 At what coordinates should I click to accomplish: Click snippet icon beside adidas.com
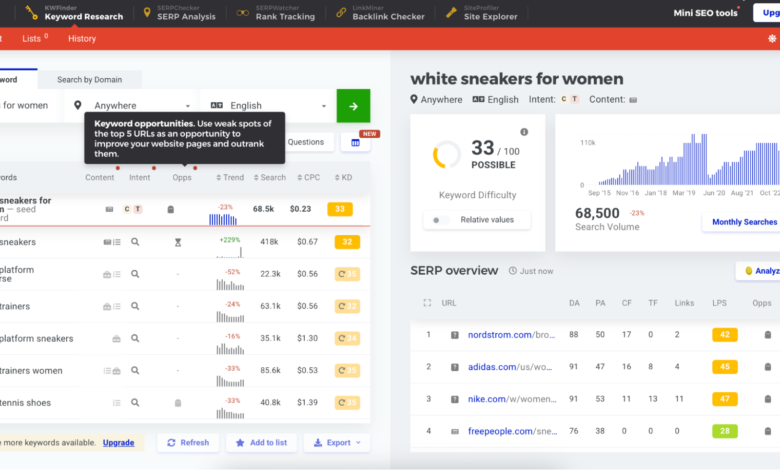(455, 367)
